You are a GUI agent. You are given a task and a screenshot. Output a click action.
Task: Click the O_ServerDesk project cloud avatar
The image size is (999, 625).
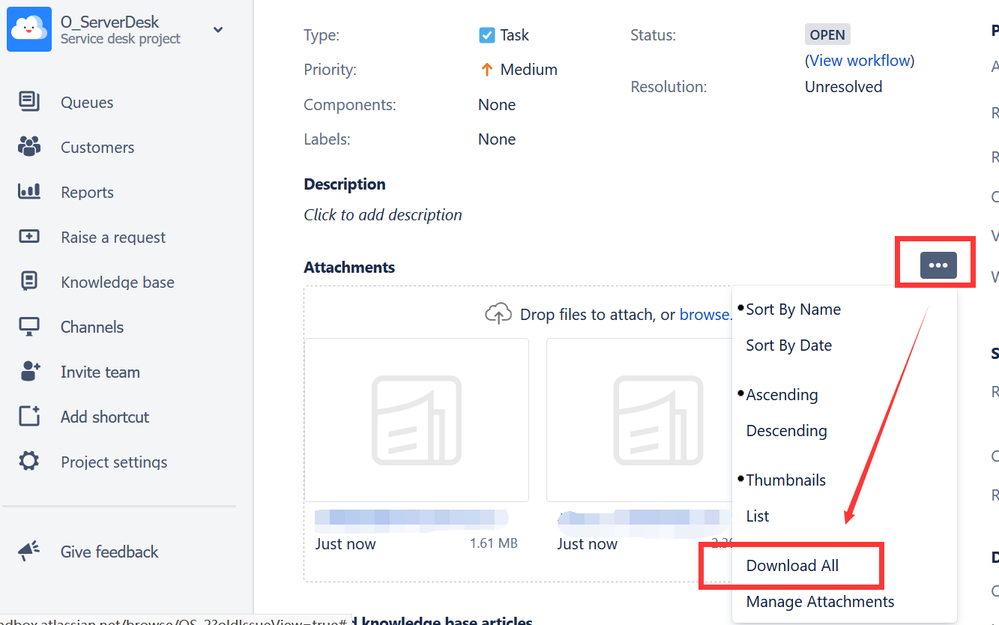click(29, 29)
